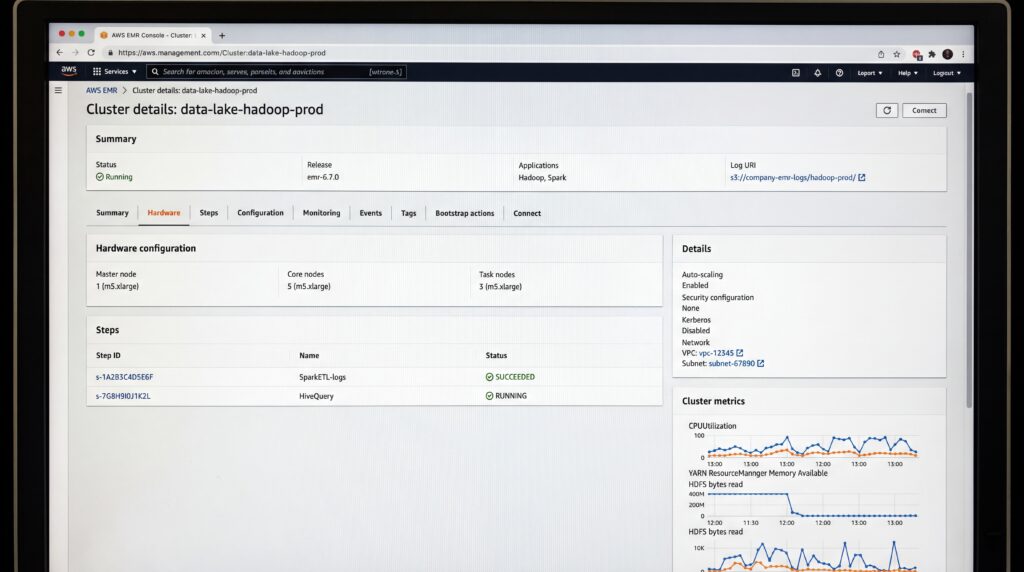
Task: Open step s-1A2B3C4D5E6F link
Action: click(x=124, y=377)
